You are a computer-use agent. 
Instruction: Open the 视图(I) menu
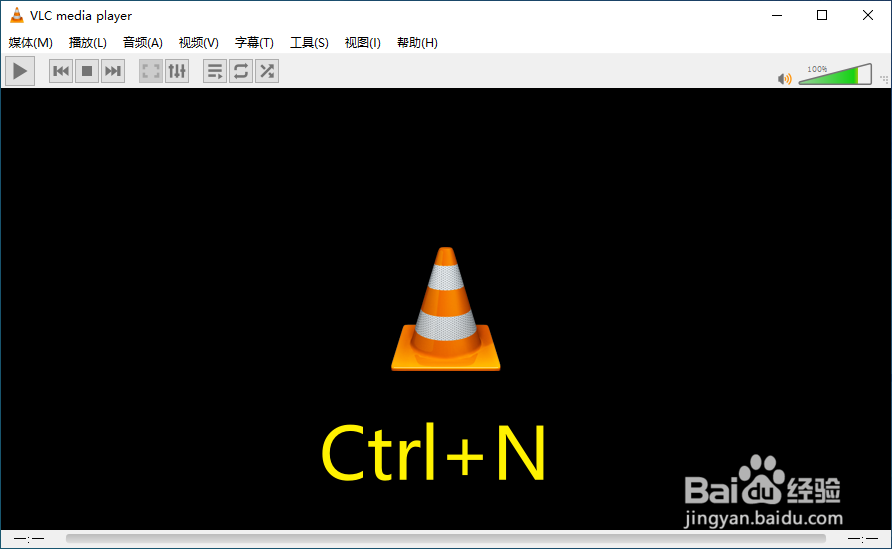coord(362,43)
